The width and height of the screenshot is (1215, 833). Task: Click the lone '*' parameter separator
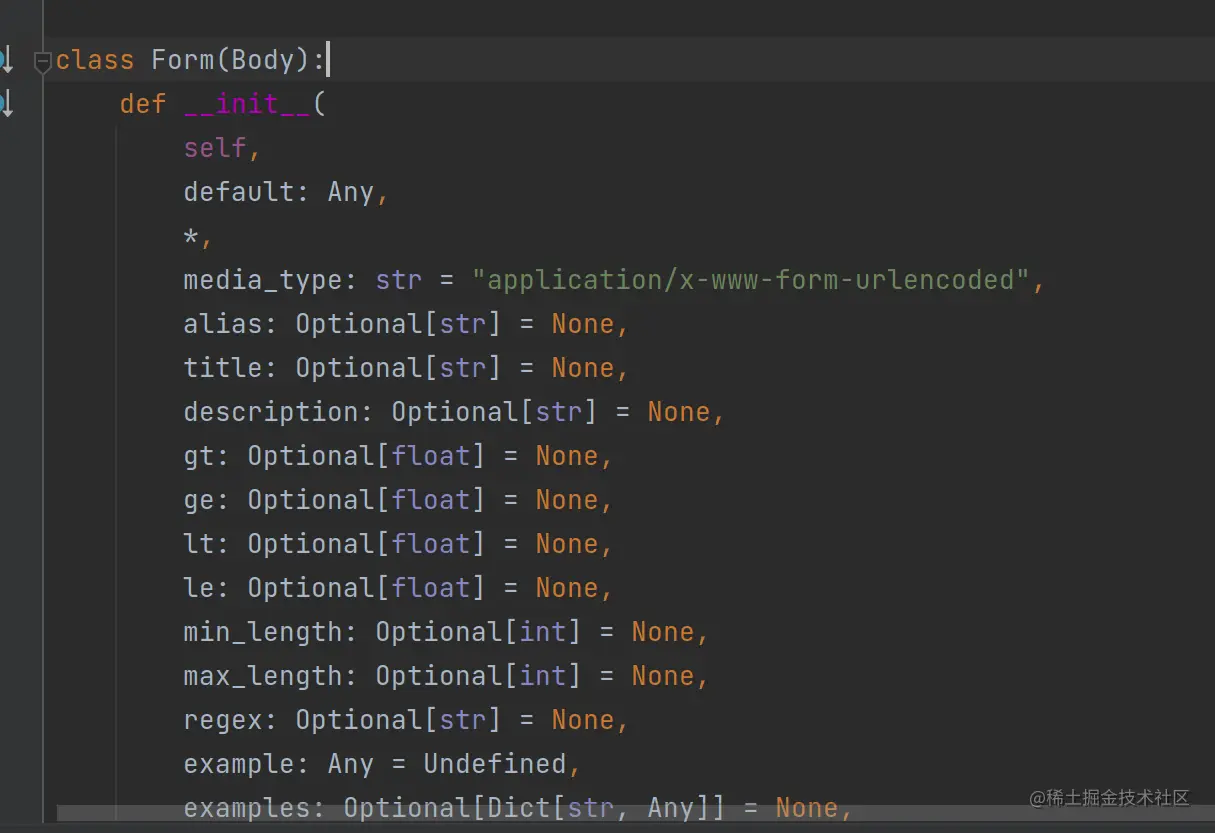coord(192,235)
